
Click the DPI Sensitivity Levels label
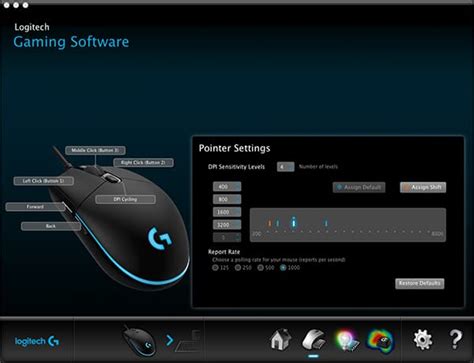(236, 167)
